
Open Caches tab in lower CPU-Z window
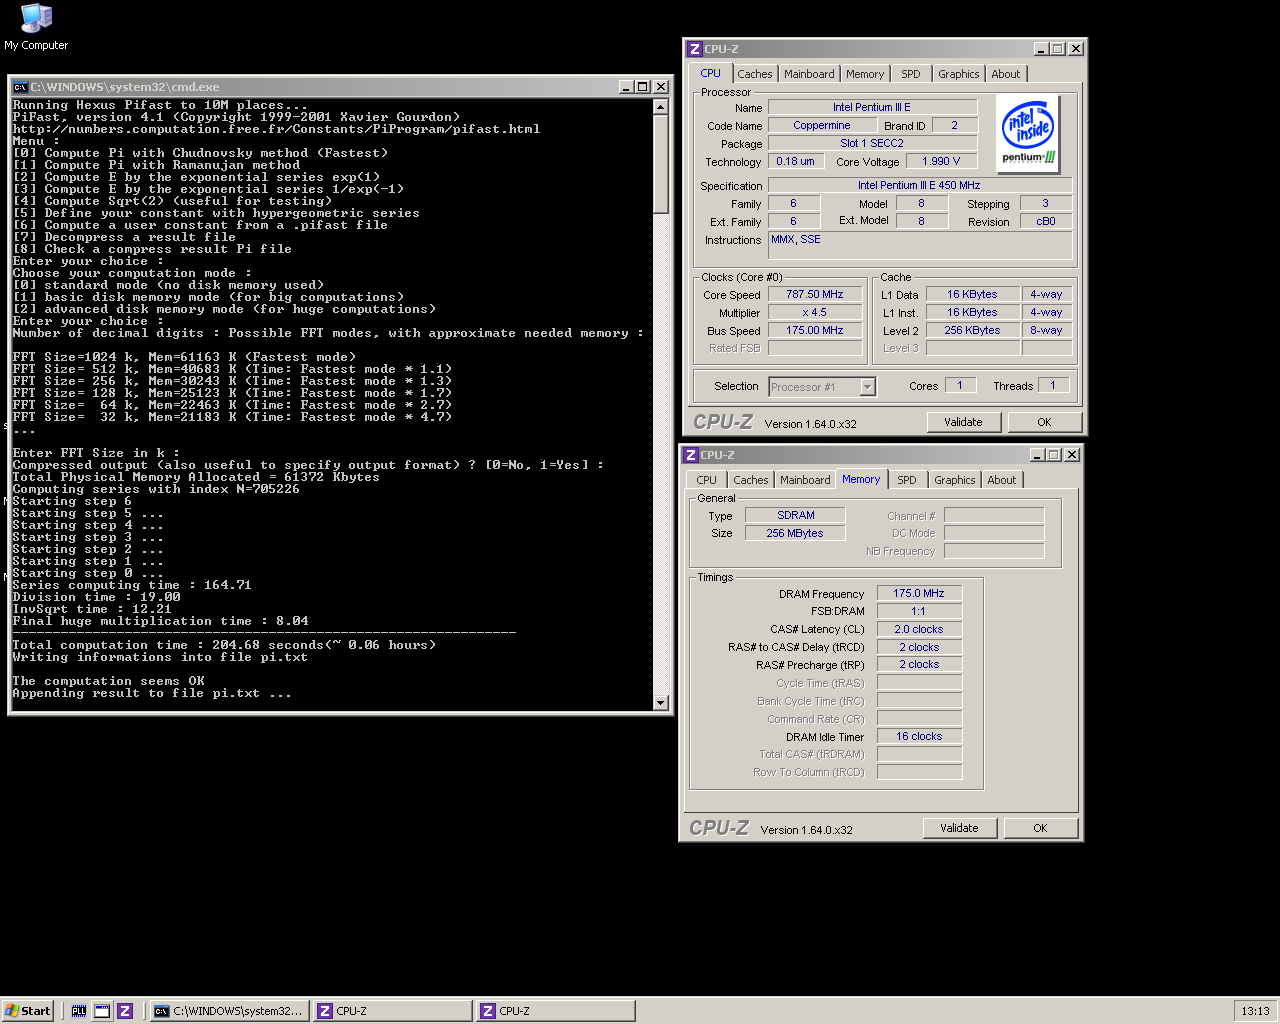click(x=751, y=480)
